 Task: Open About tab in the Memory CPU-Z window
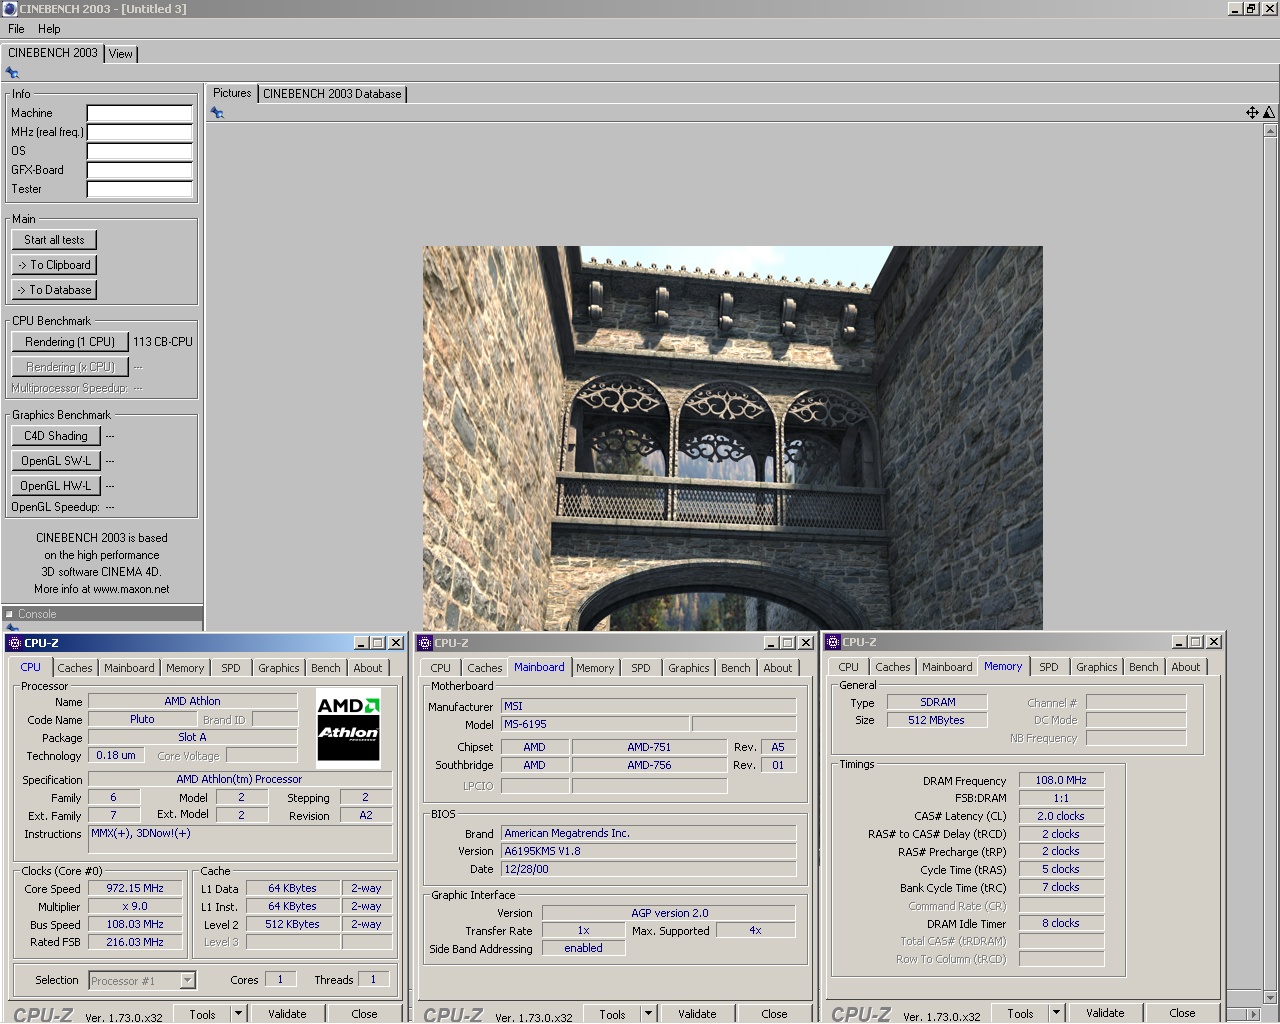(x=1186, y=667)
